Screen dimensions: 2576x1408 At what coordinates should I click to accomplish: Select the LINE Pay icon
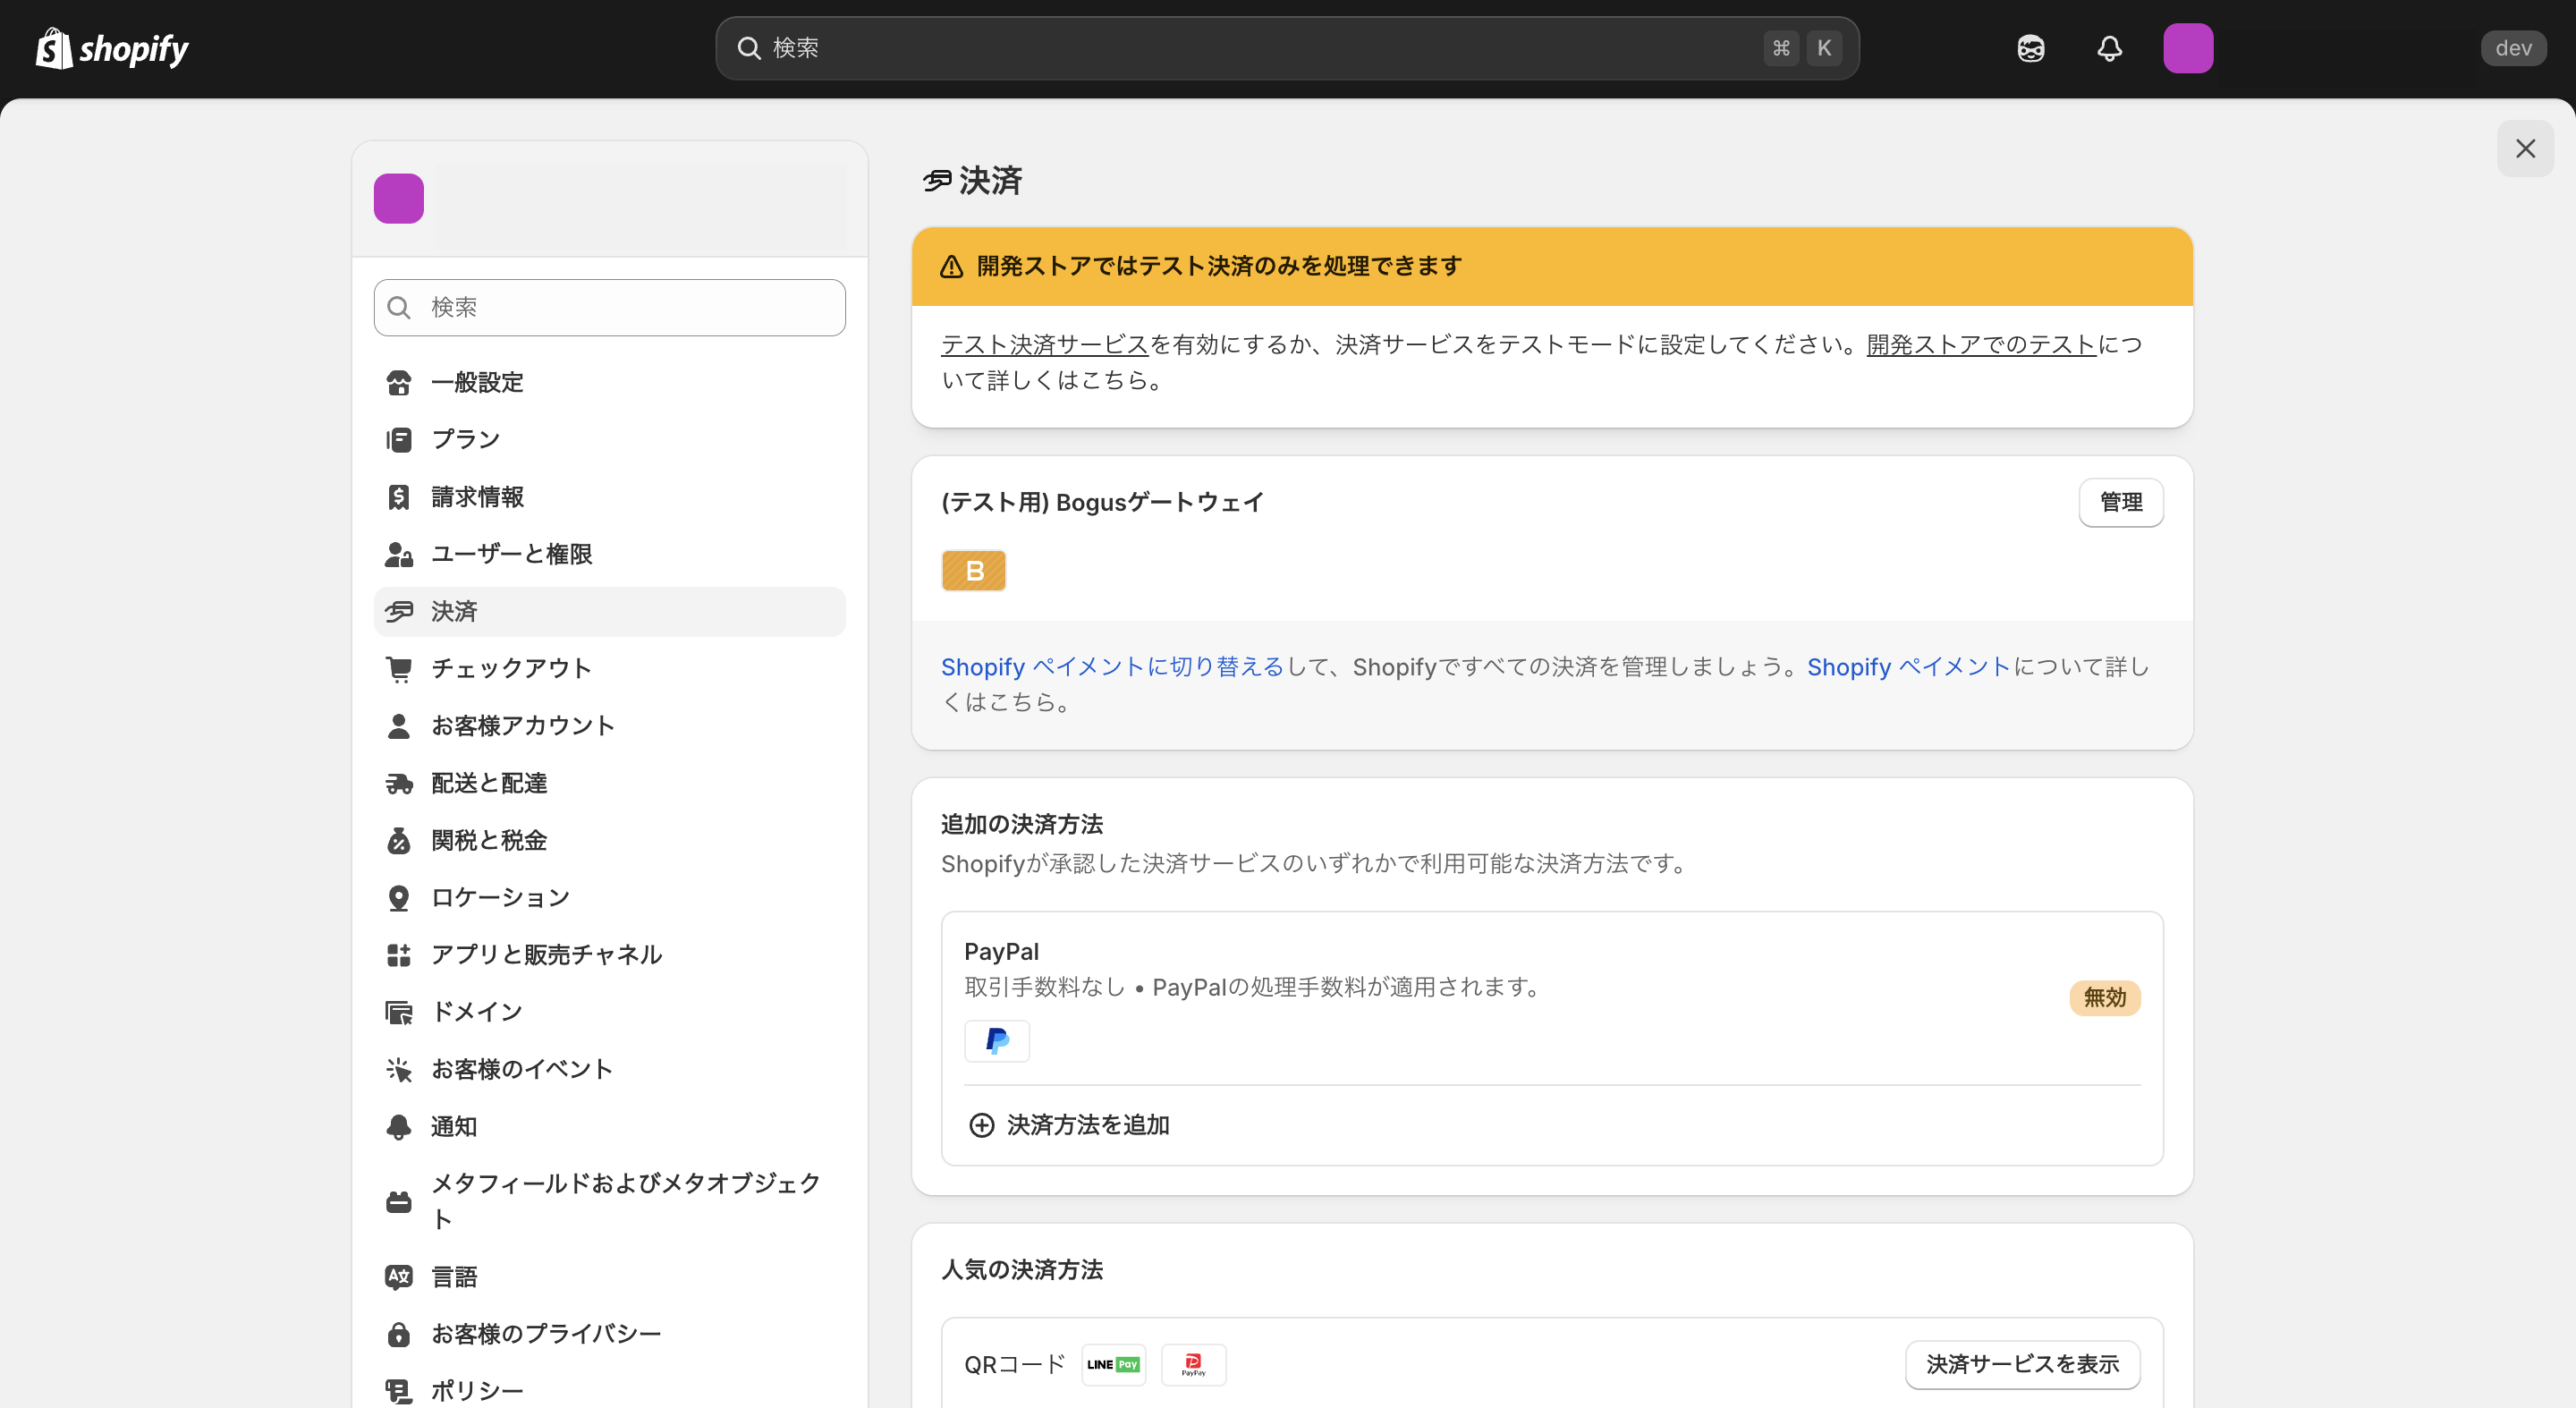pyautogui.click(x=1113, y=1364)
